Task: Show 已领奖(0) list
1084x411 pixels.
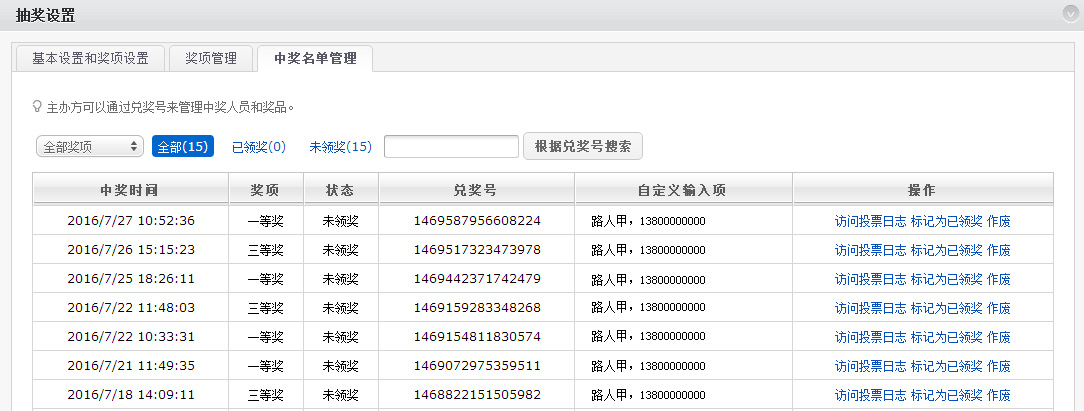Action: coord(259,147)
